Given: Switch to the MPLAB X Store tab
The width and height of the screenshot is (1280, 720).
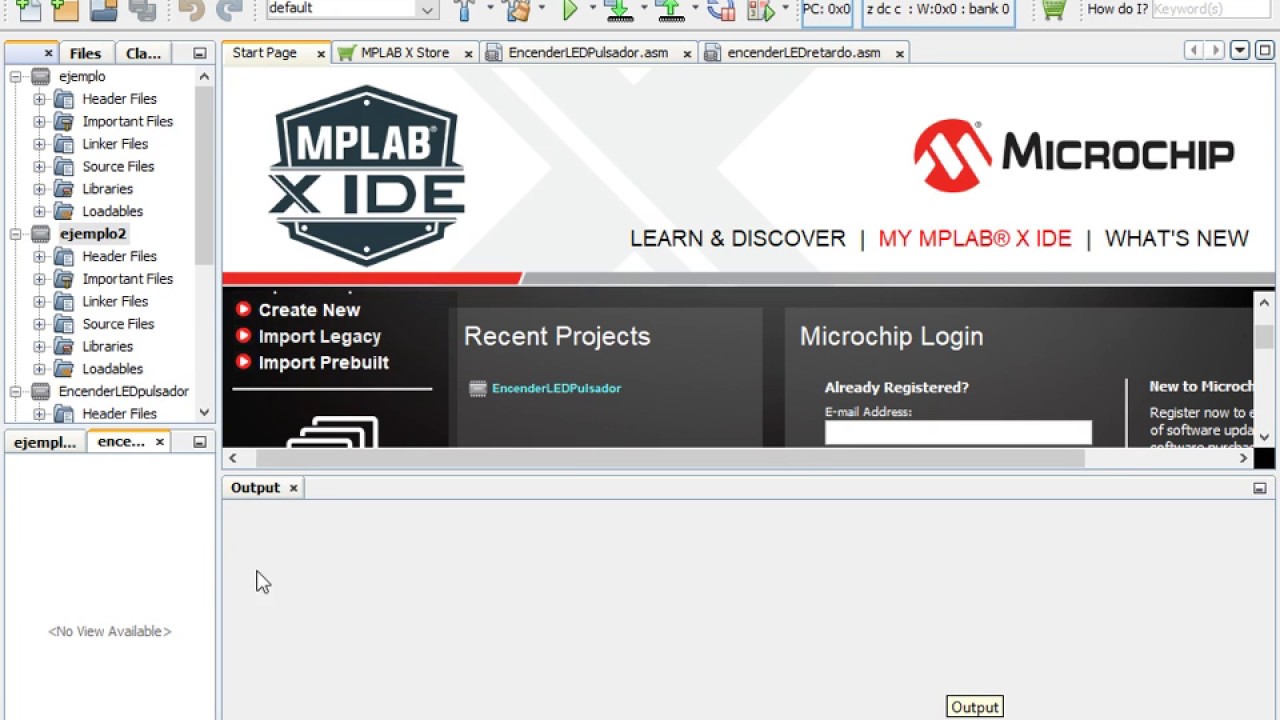Looking at the screenshot, I should click(x=405, y=53).
